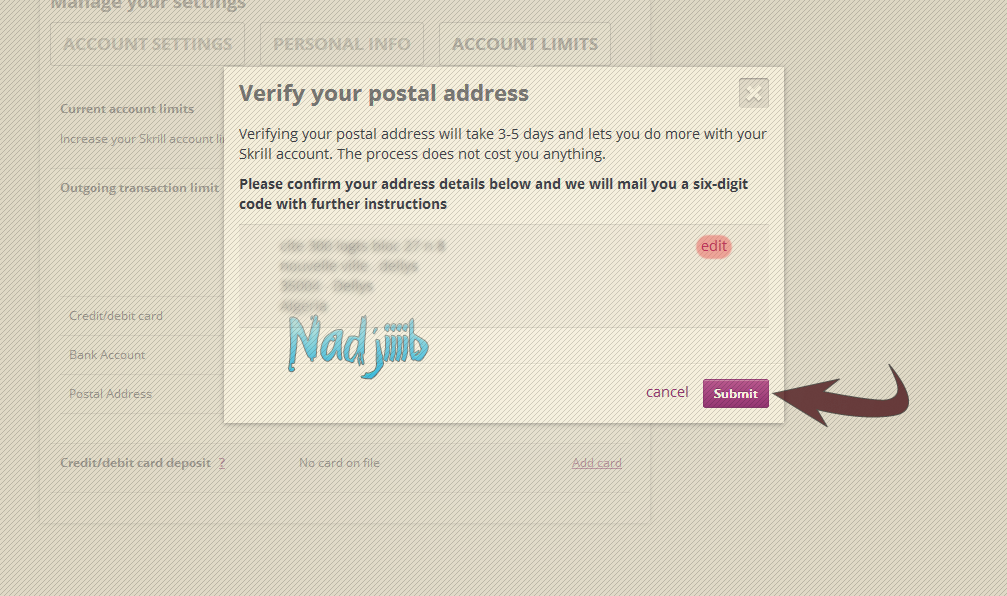Select the Postal Address row
1007x596 pixels.
110,394
